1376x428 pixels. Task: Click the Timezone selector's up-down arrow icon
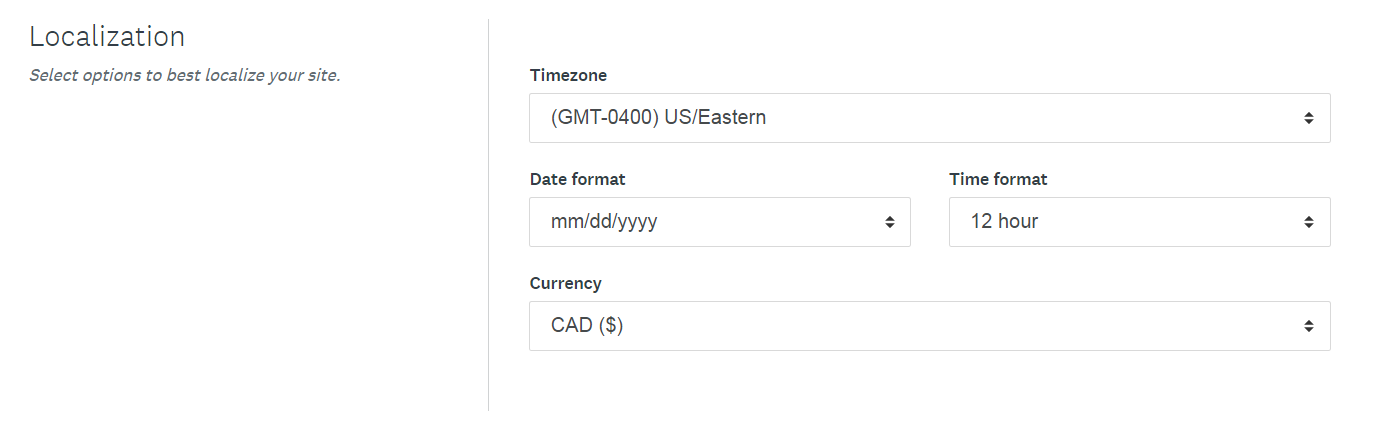1308,118
